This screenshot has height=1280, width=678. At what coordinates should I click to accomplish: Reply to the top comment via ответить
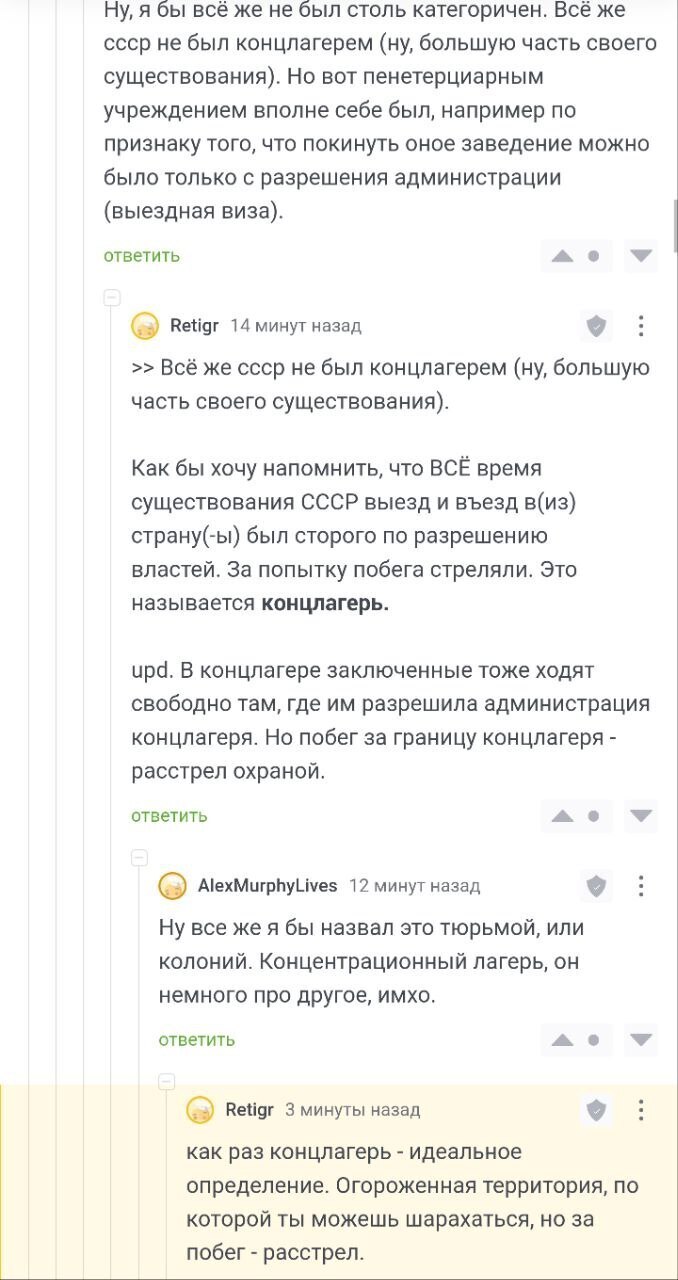coord(142,256)
